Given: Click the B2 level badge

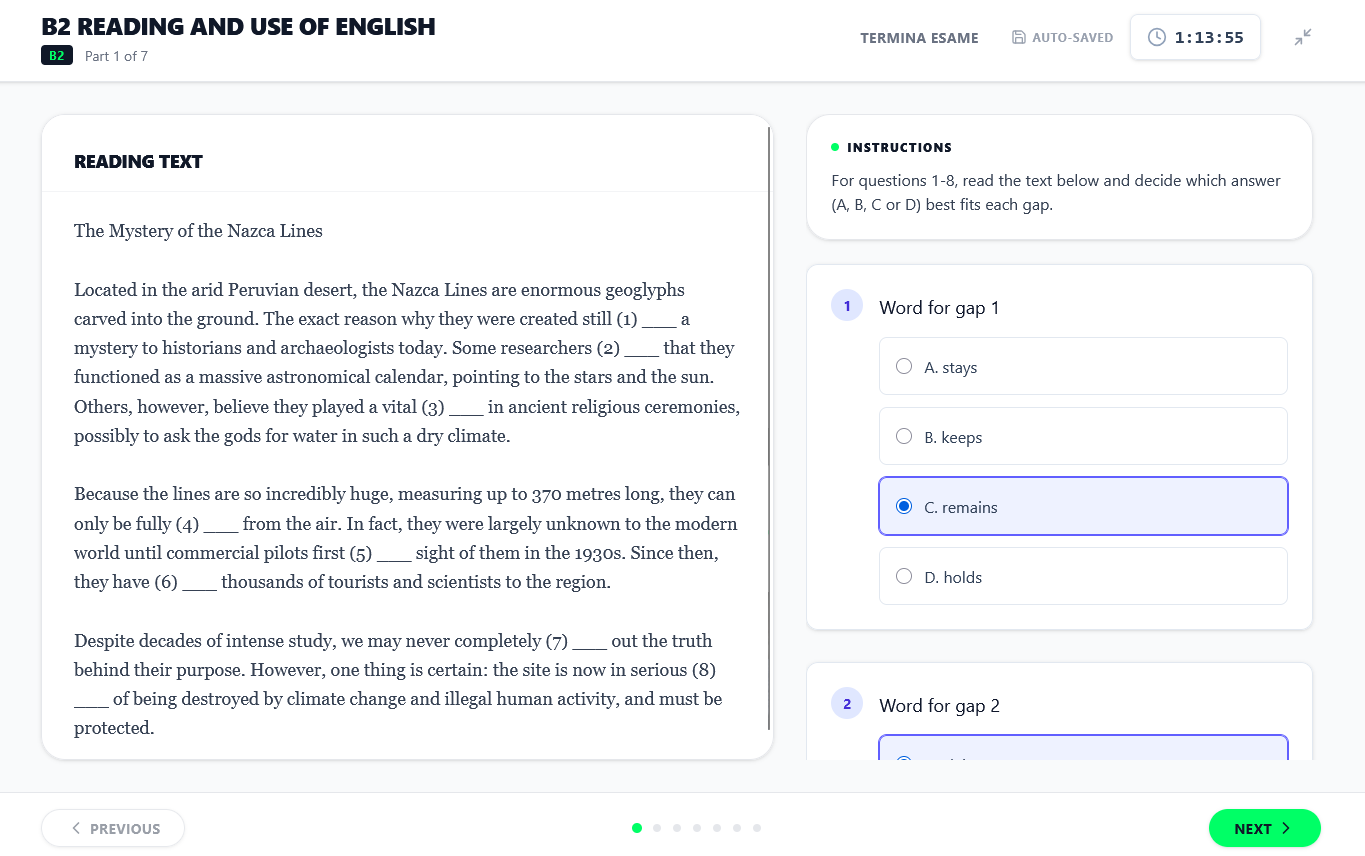Looking at the screenshot, I should [57, 56].
